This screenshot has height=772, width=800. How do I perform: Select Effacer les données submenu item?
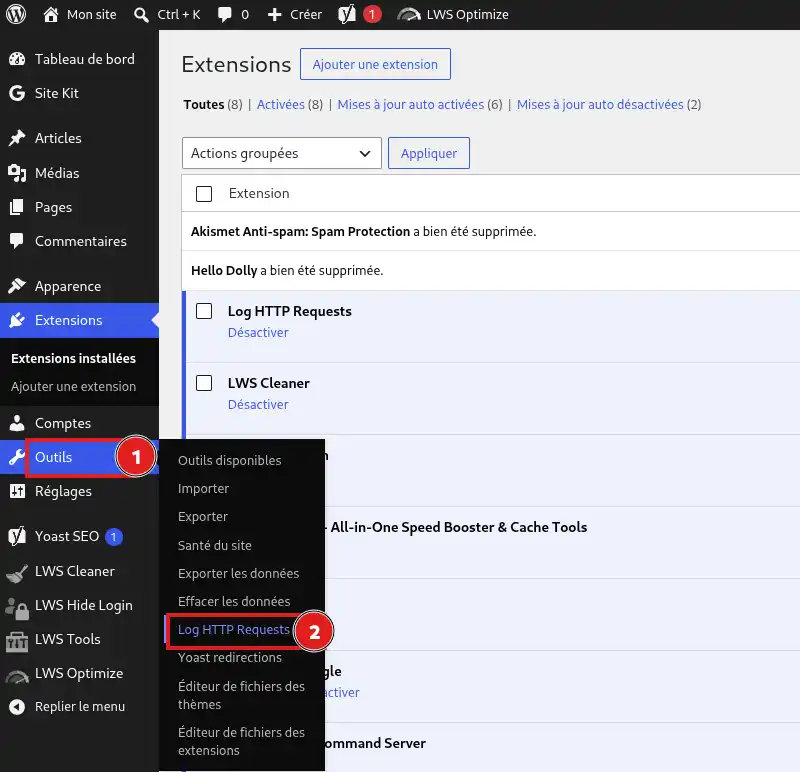(234, 602)
